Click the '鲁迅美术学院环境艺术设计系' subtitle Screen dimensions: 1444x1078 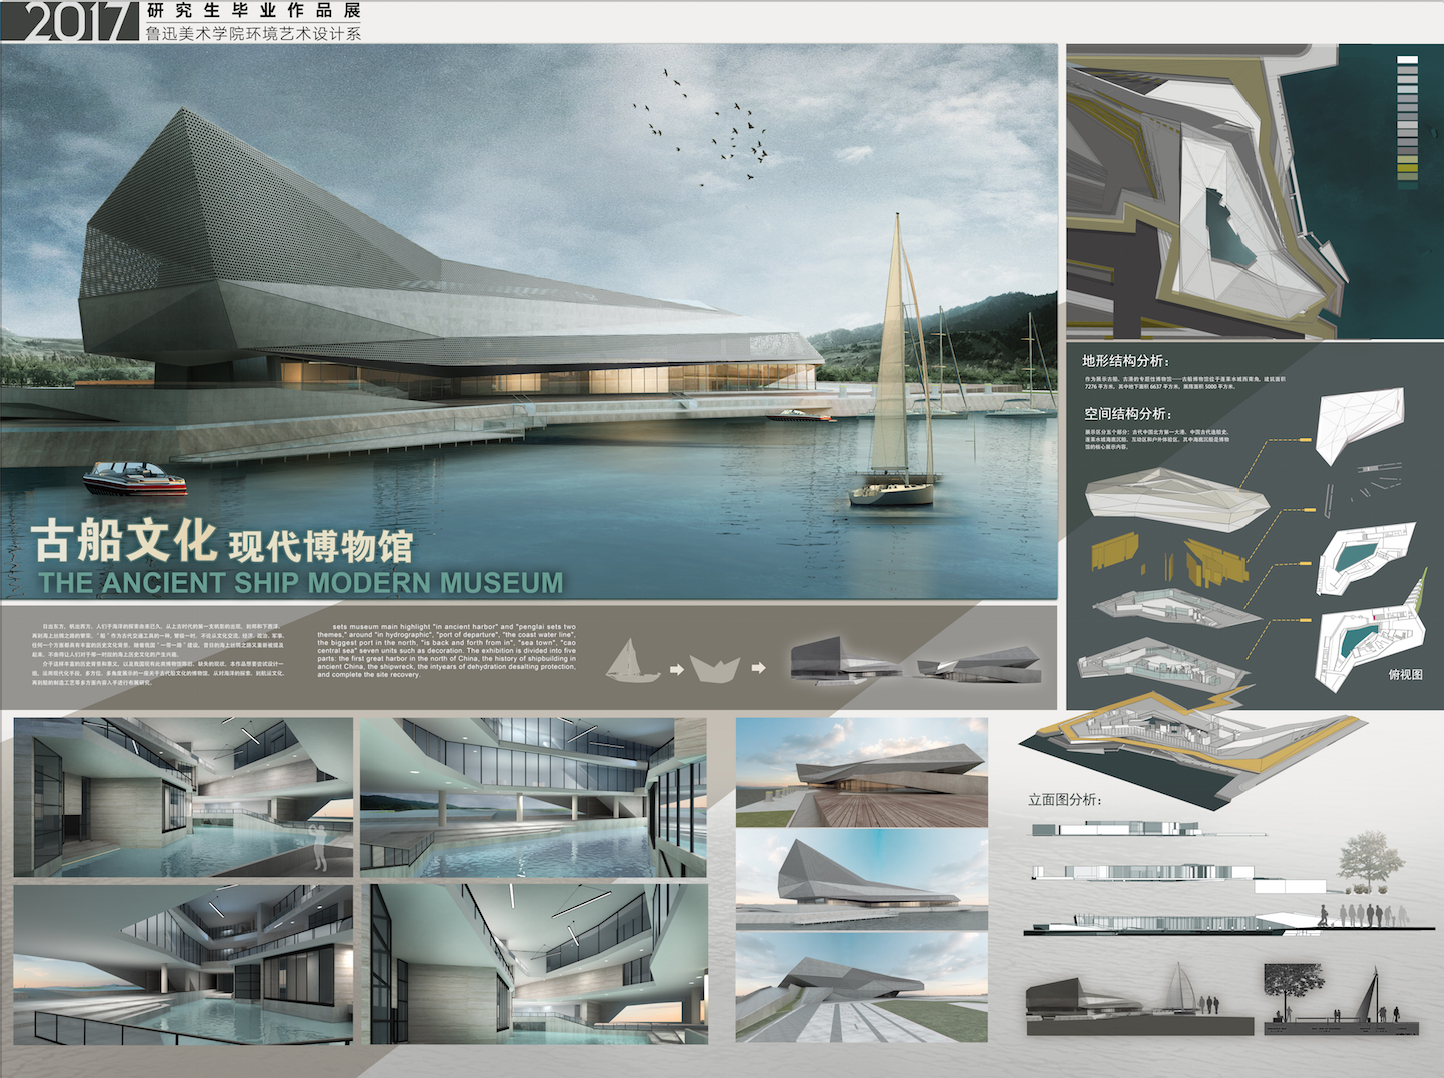coord(253,33)
